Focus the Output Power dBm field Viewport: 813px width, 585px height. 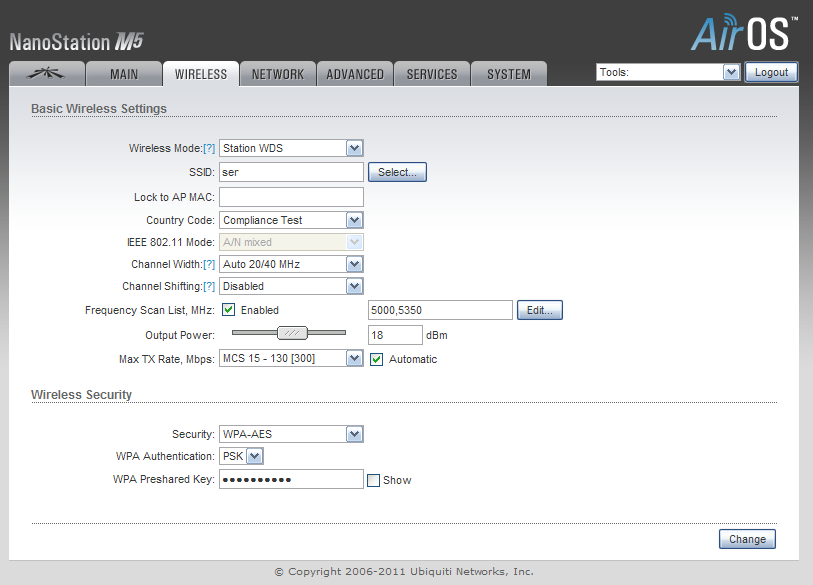[x=395, y=335]
